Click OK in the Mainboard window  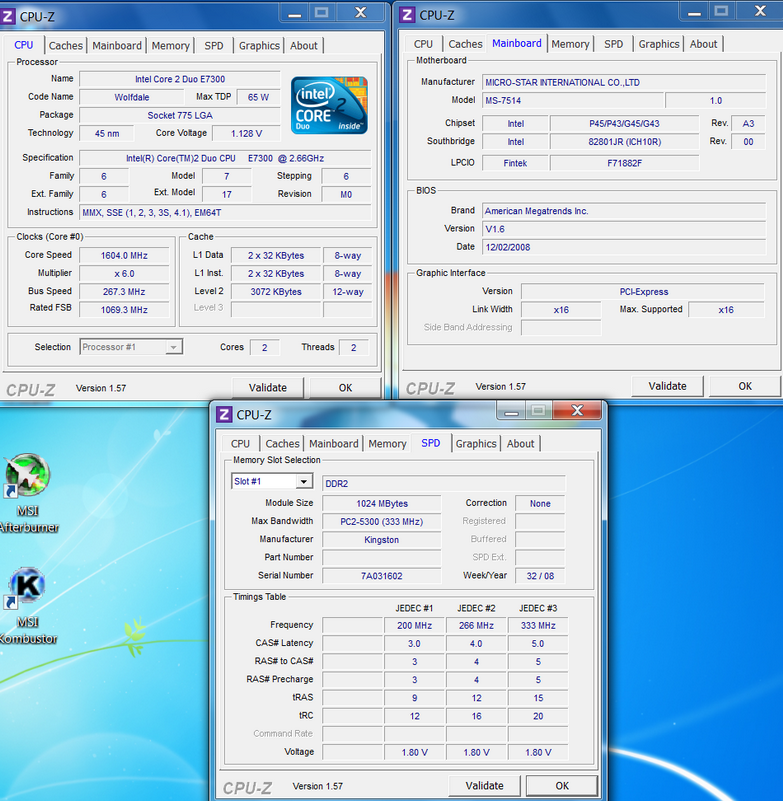[745, 386]
